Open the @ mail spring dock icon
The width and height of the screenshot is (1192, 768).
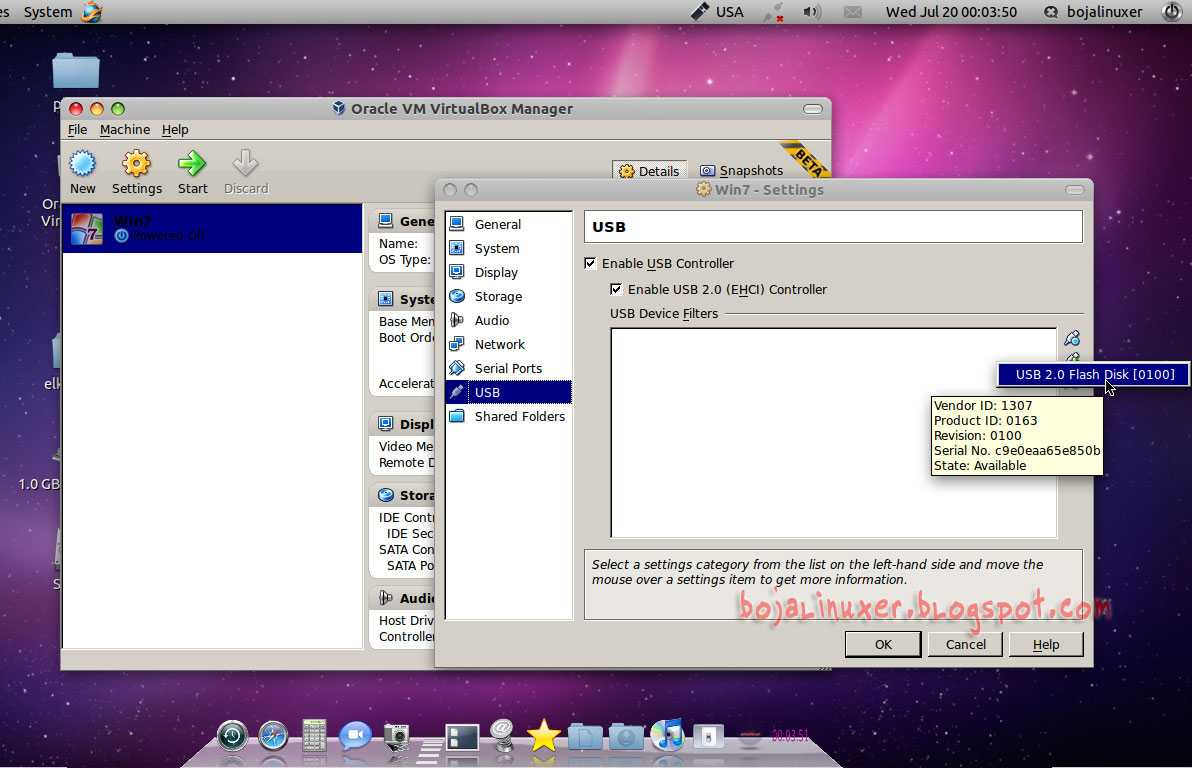click(x=502, y=735)
